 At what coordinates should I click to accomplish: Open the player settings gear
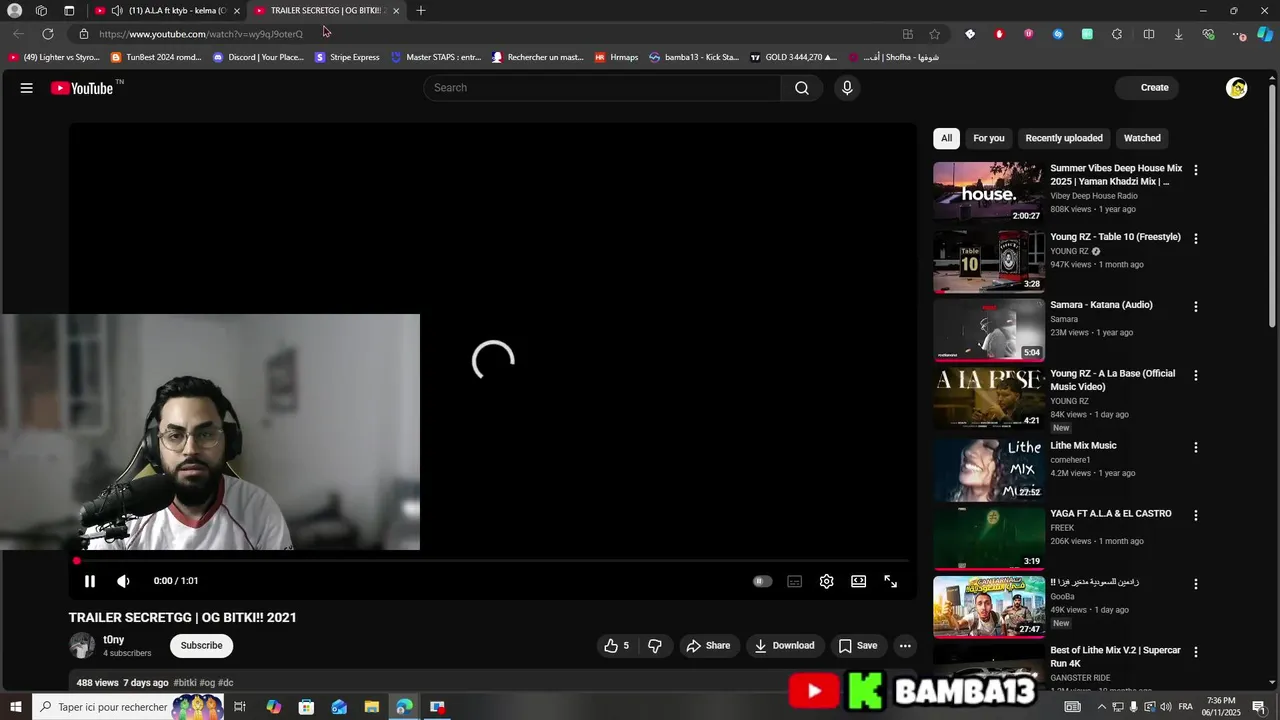coord(827,581)
